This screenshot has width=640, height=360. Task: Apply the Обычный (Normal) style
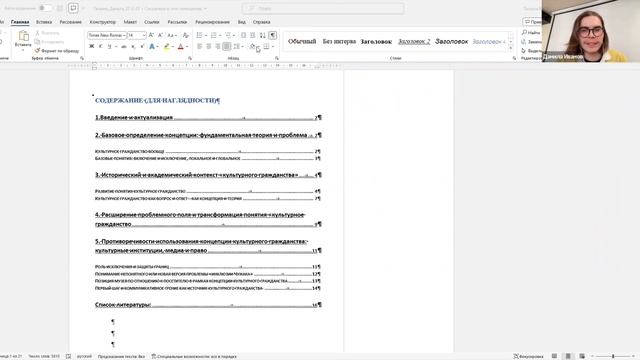coord(302,41)
